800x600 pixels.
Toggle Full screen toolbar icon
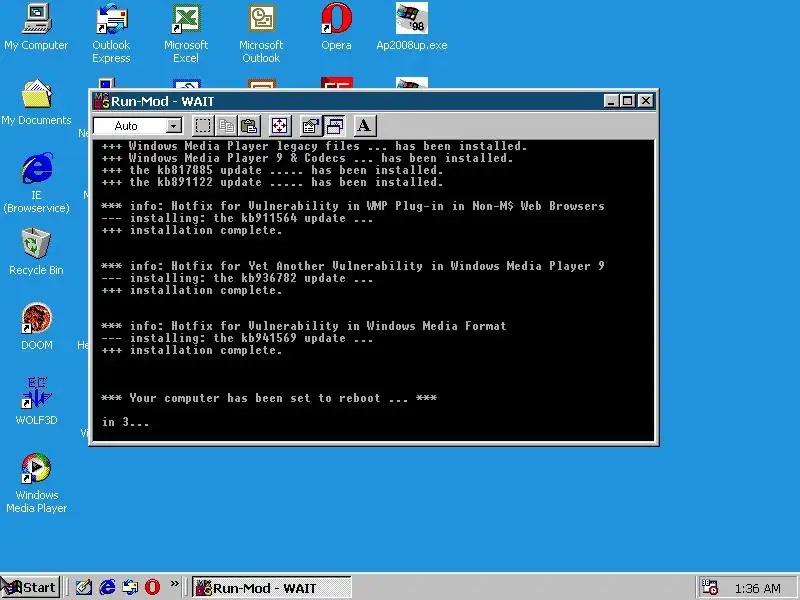click(280, 126)
